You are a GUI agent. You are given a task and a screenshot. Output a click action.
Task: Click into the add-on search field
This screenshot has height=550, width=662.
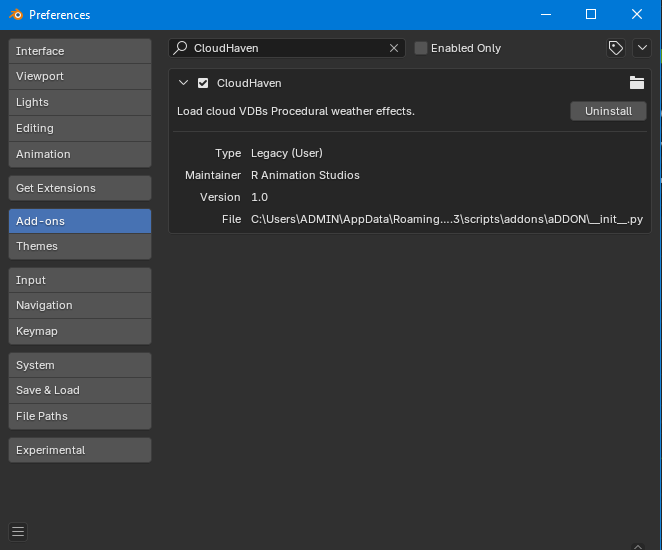287,48
